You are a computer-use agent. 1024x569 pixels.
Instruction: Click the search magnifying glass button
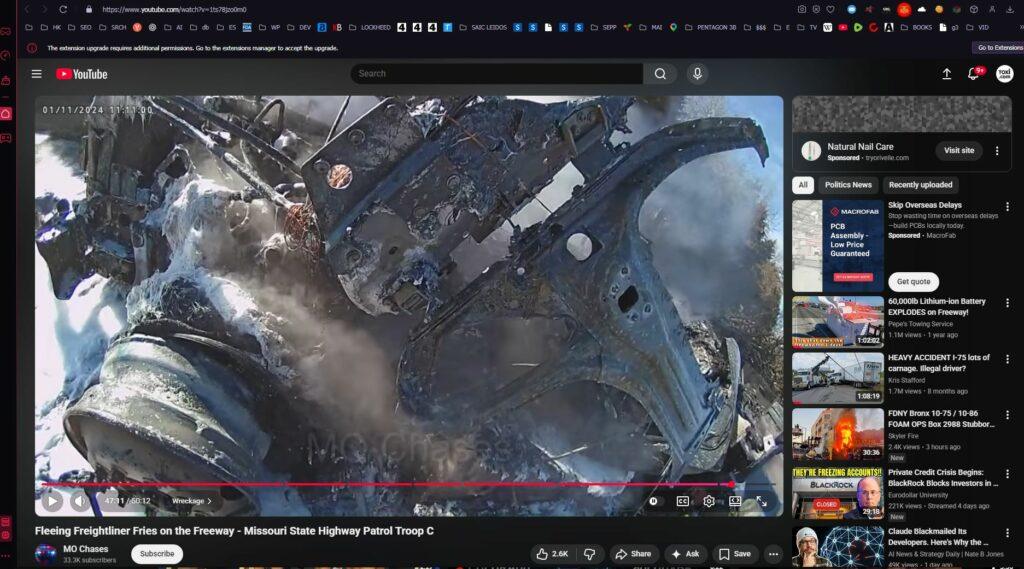pyautogui.click(x=660, y=74)
